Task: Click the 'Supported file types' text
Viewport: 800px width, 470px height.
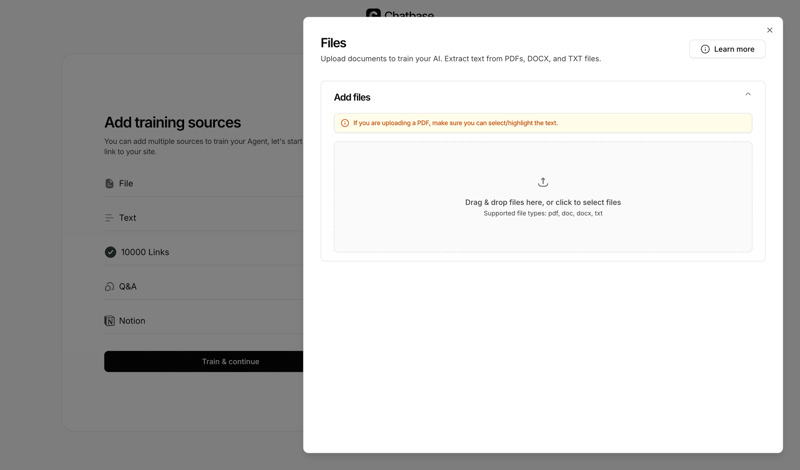Action: click(543, 213)
